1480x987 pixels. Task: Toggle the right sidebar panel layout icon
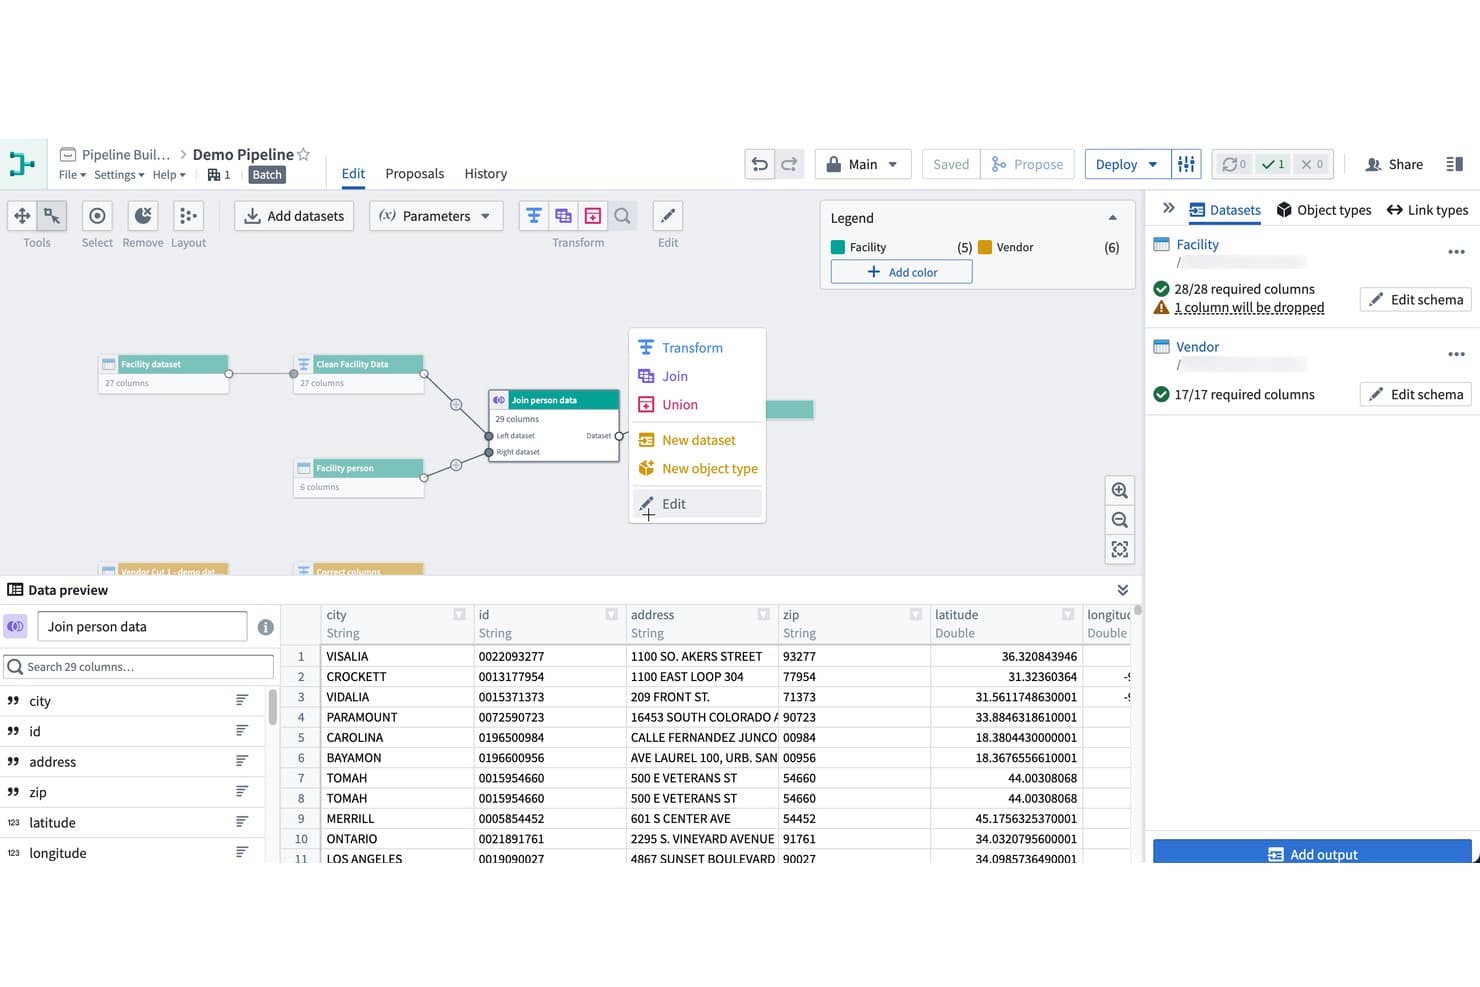1455,164
